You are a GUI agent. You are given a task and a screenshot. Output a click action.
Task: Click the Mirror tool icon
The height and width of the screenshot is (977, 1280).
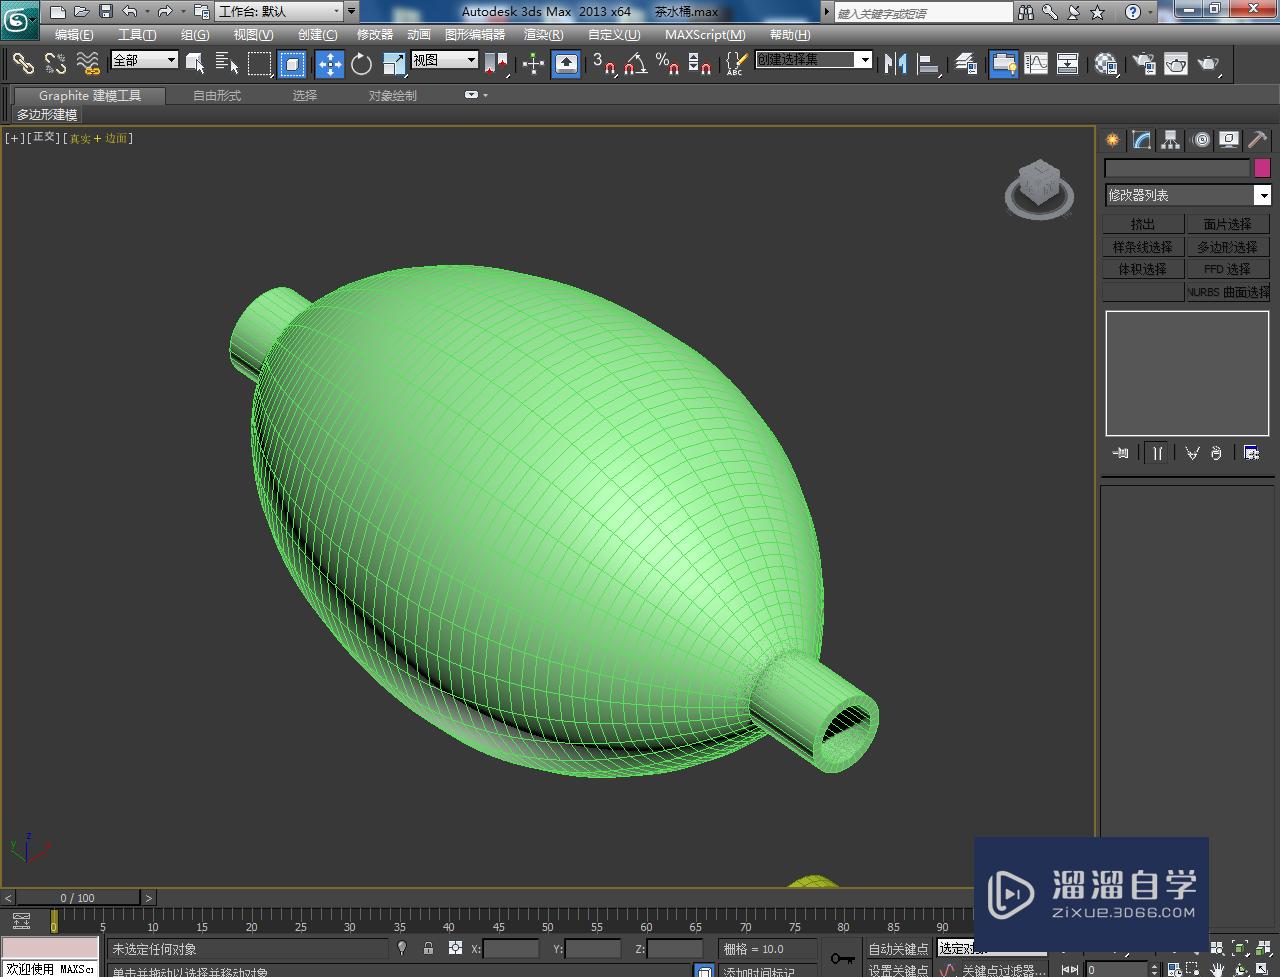coord(896,64)
